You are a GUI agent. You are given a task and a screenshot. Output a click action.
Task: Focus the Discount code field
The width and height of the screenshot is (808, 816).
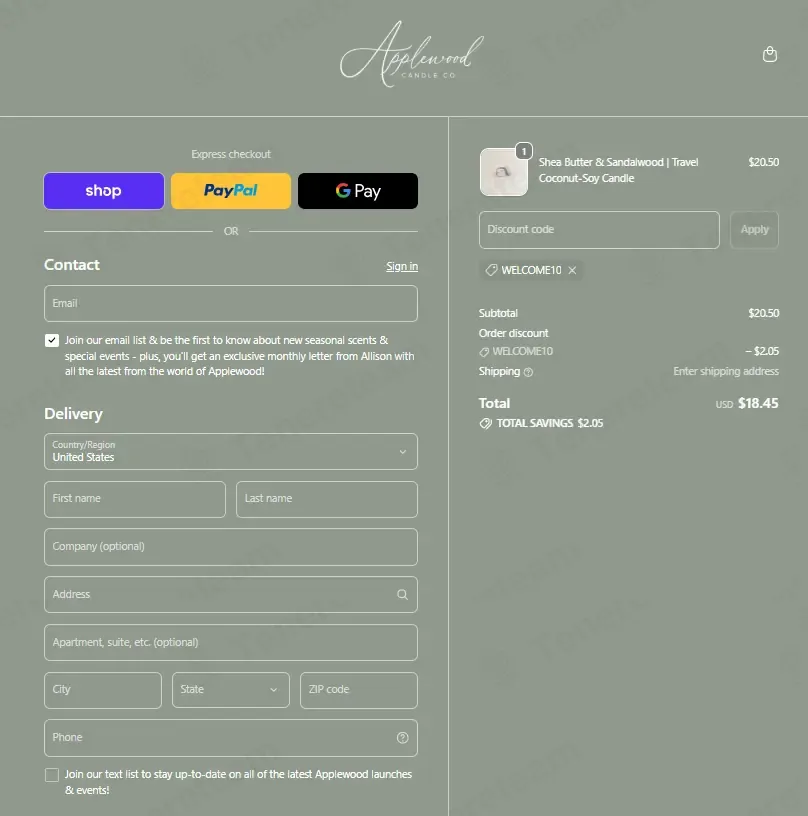click(599, 230)
